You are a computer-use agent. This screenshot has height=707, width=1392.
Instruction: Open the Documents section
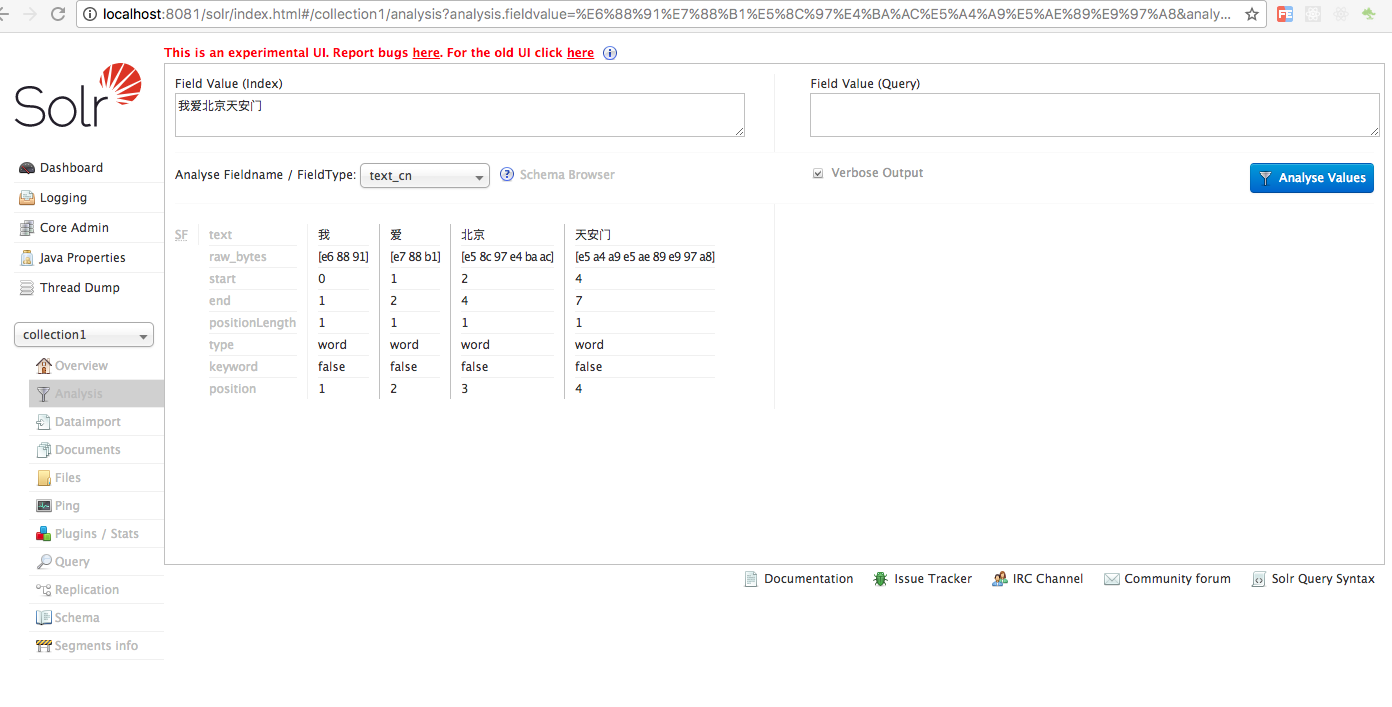tap(88, 450)
